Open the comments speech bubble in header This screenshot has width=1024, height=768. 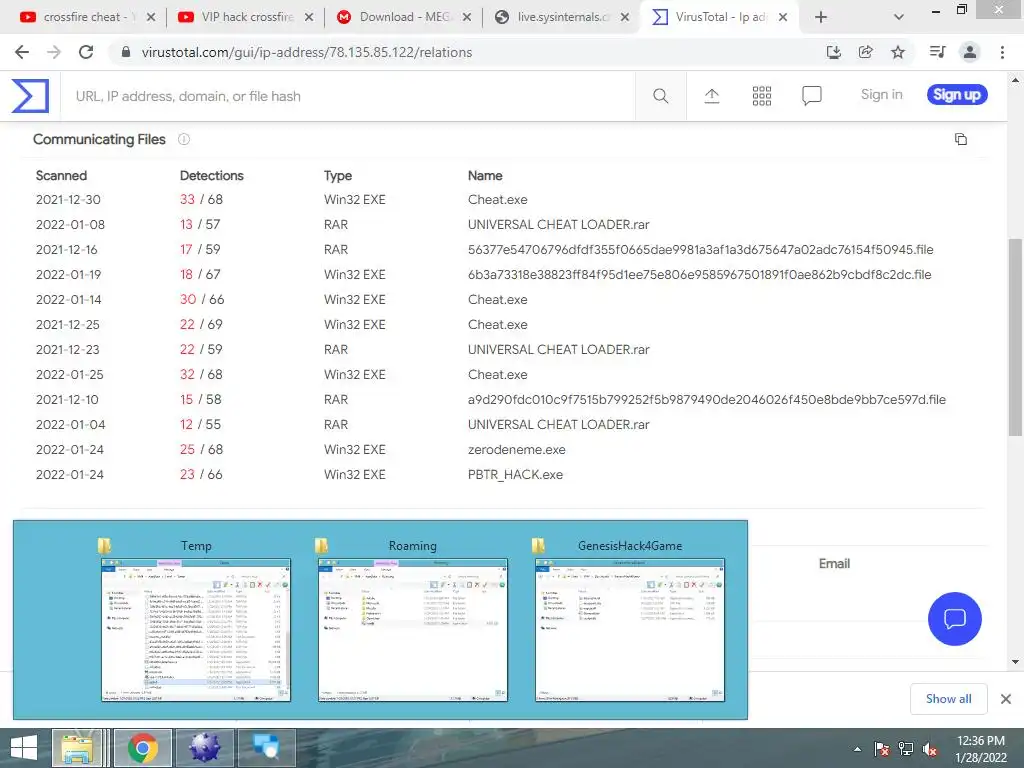pos(811,96)
